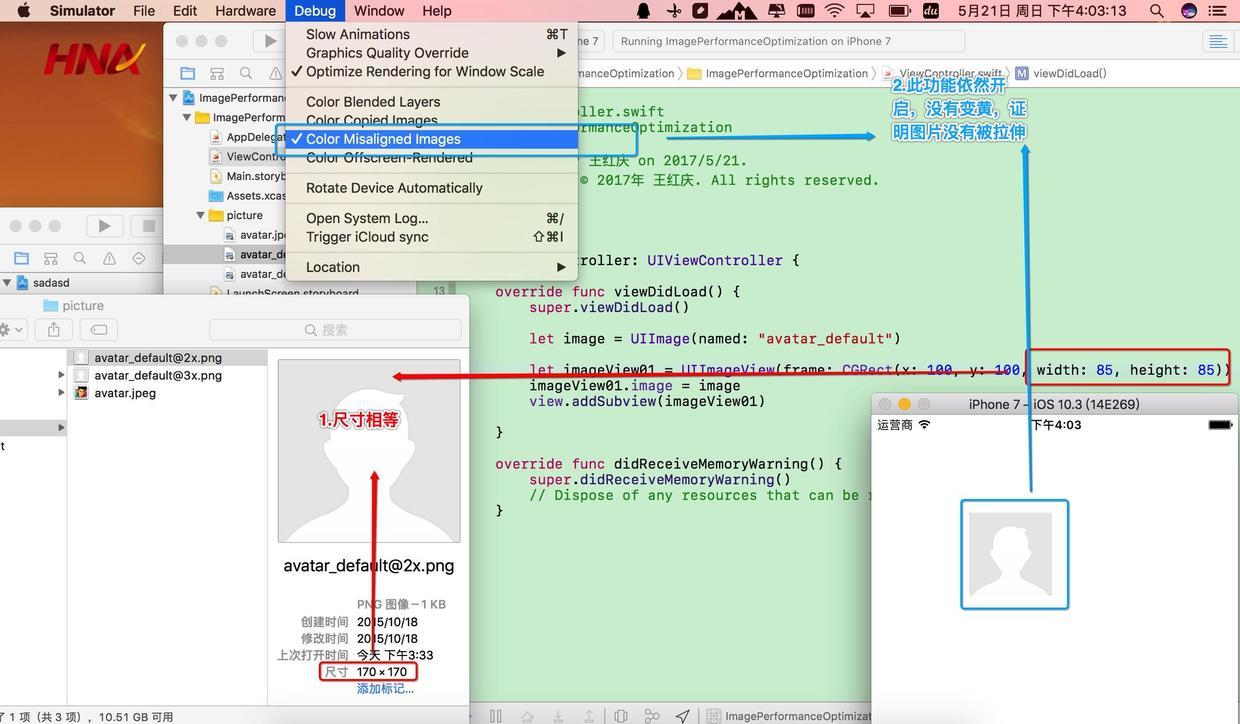Click Stop in the rear sadasd Xcode window
This screenshot has width=1240, height=724.
(x=148, y=226)
